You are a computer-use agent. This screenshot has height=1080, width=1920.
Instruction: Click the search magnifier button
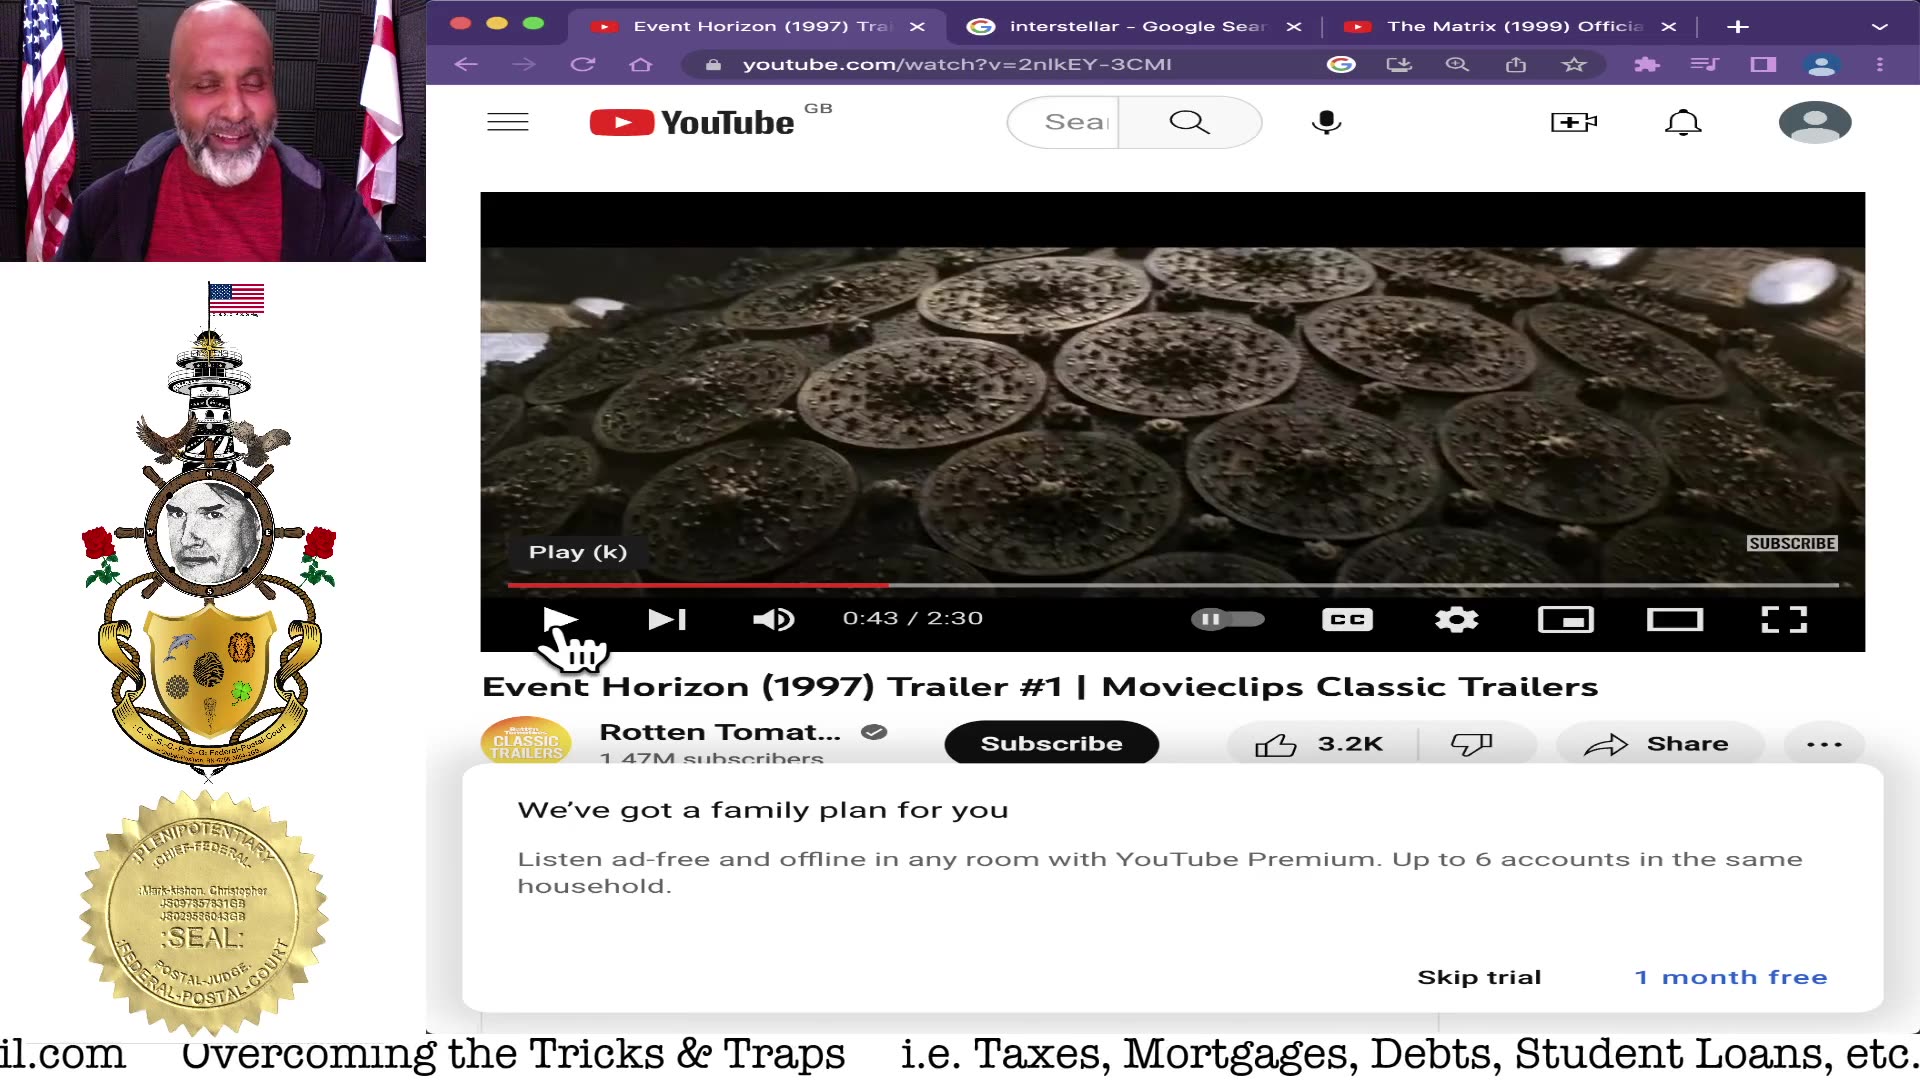tap(1190, 122)
